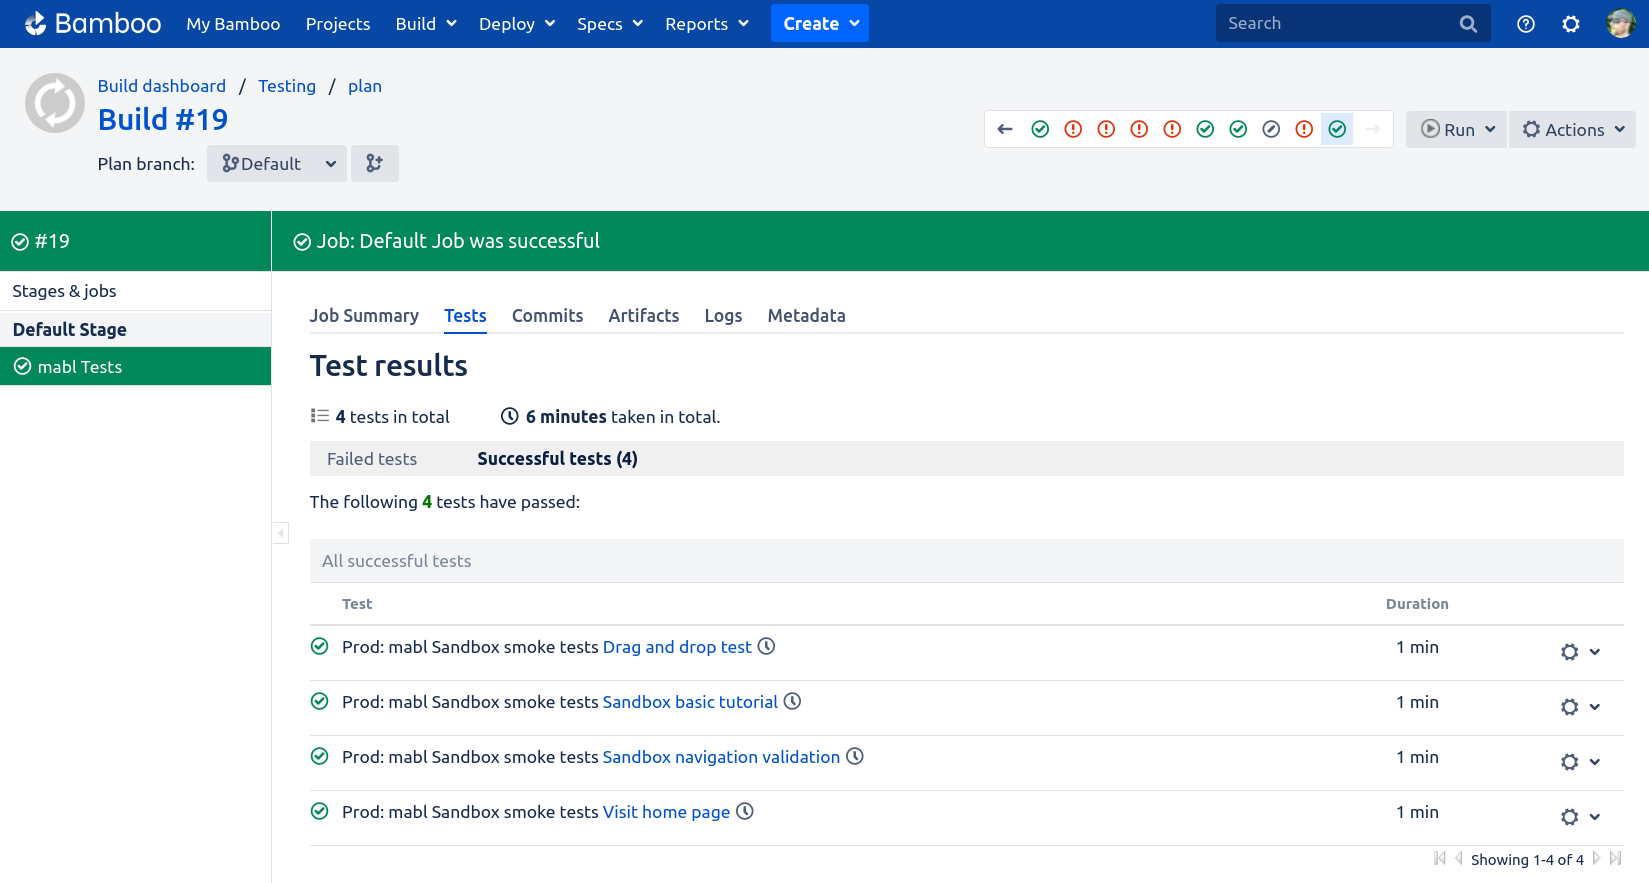The width and height of the screenshot is (1649, 883).
Task: Open the Build dashboard breadcrumb link
Action: [162, 86]
